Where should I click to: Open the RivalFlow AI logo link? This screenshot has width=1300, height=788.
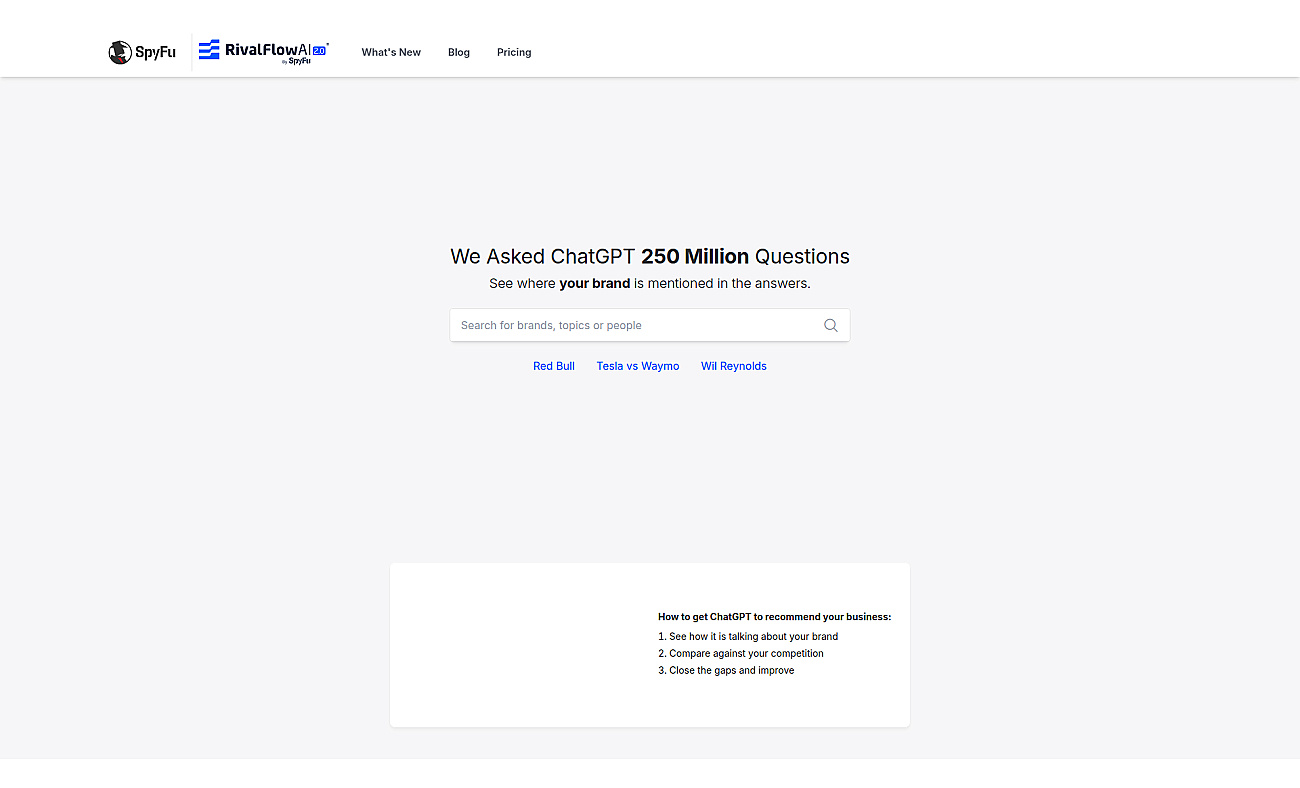coord(264,52)
